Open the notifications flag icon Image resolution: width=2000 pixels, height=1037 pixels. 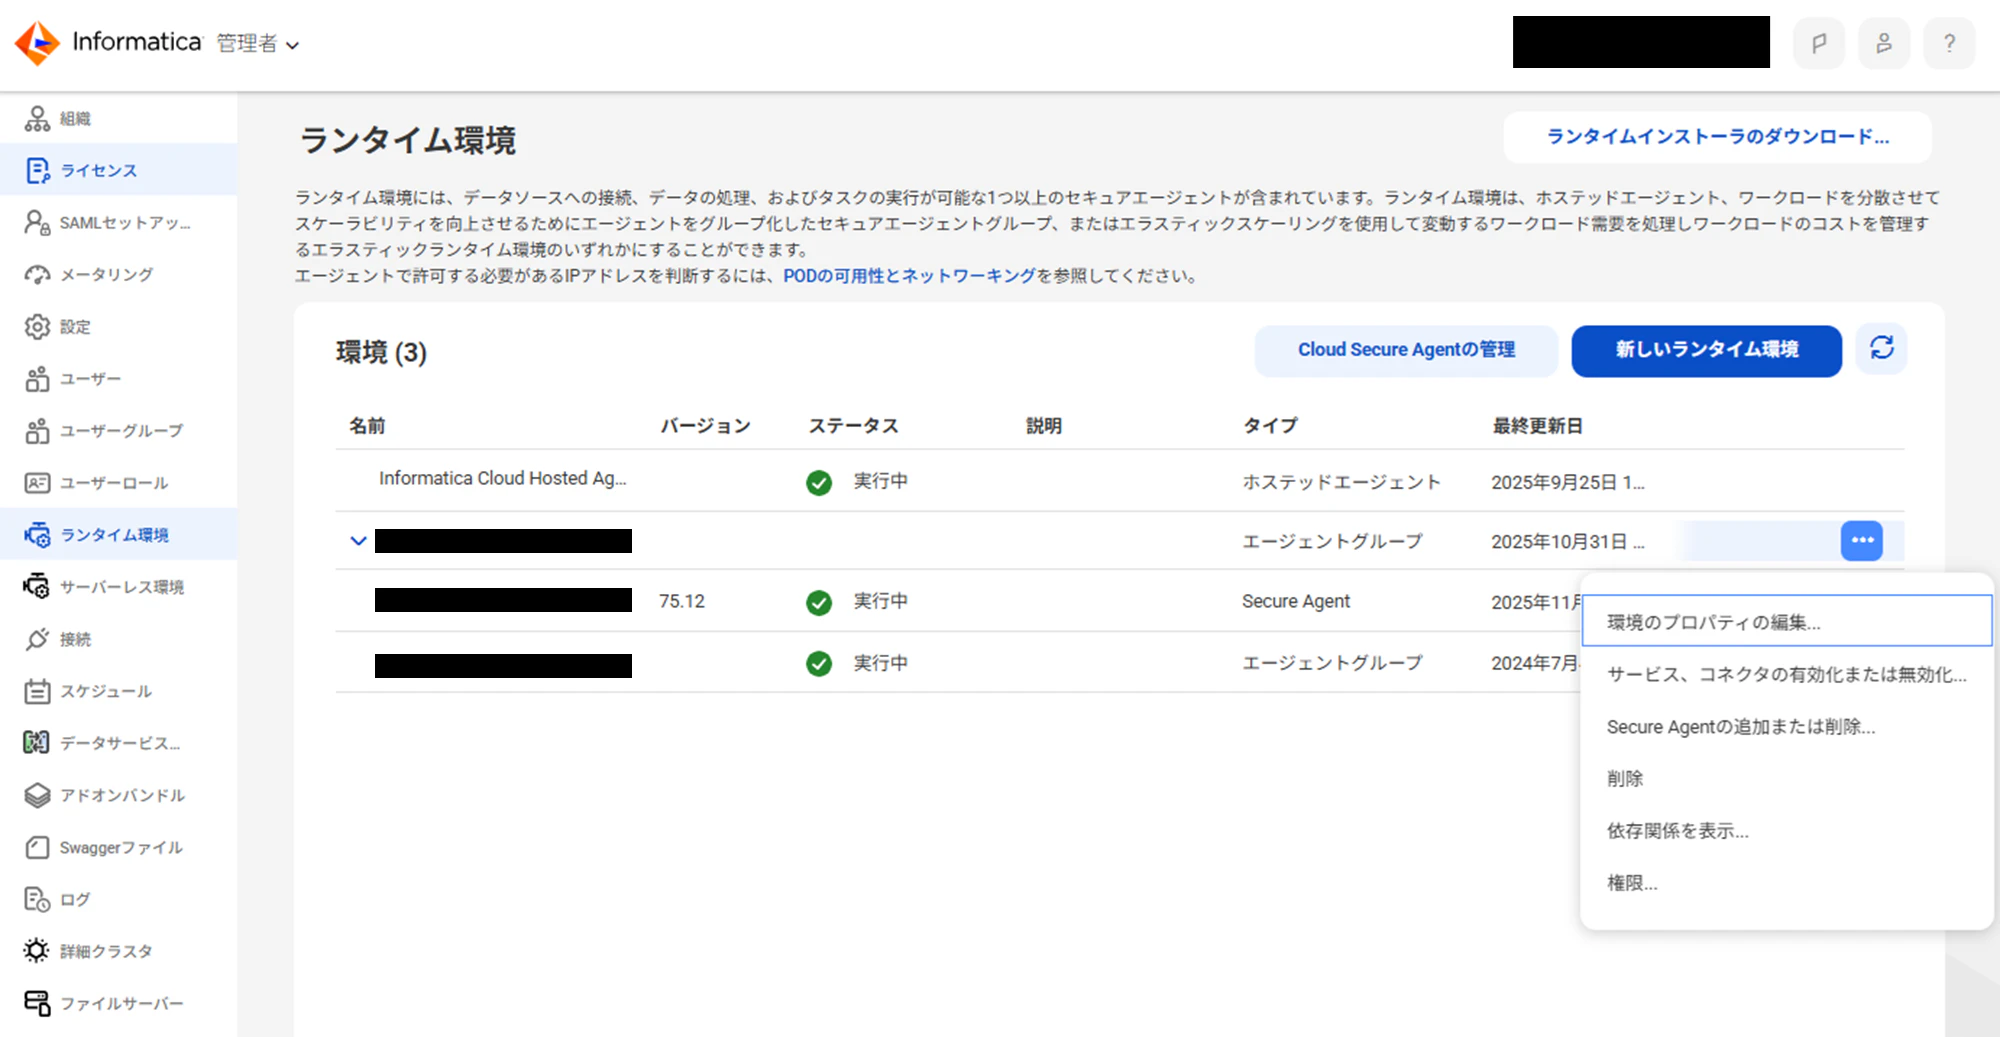tap(1819, 43)
